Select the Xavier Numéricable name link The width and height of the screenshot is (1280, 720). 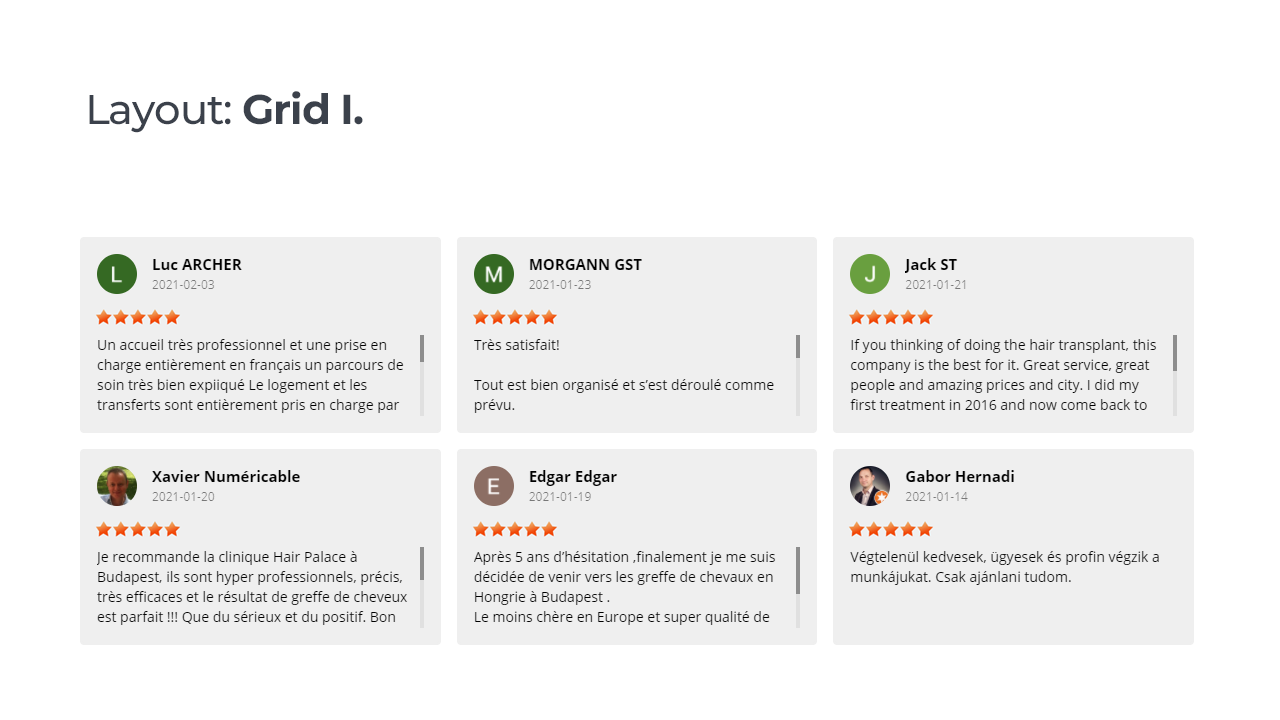(x=226, y=477)
